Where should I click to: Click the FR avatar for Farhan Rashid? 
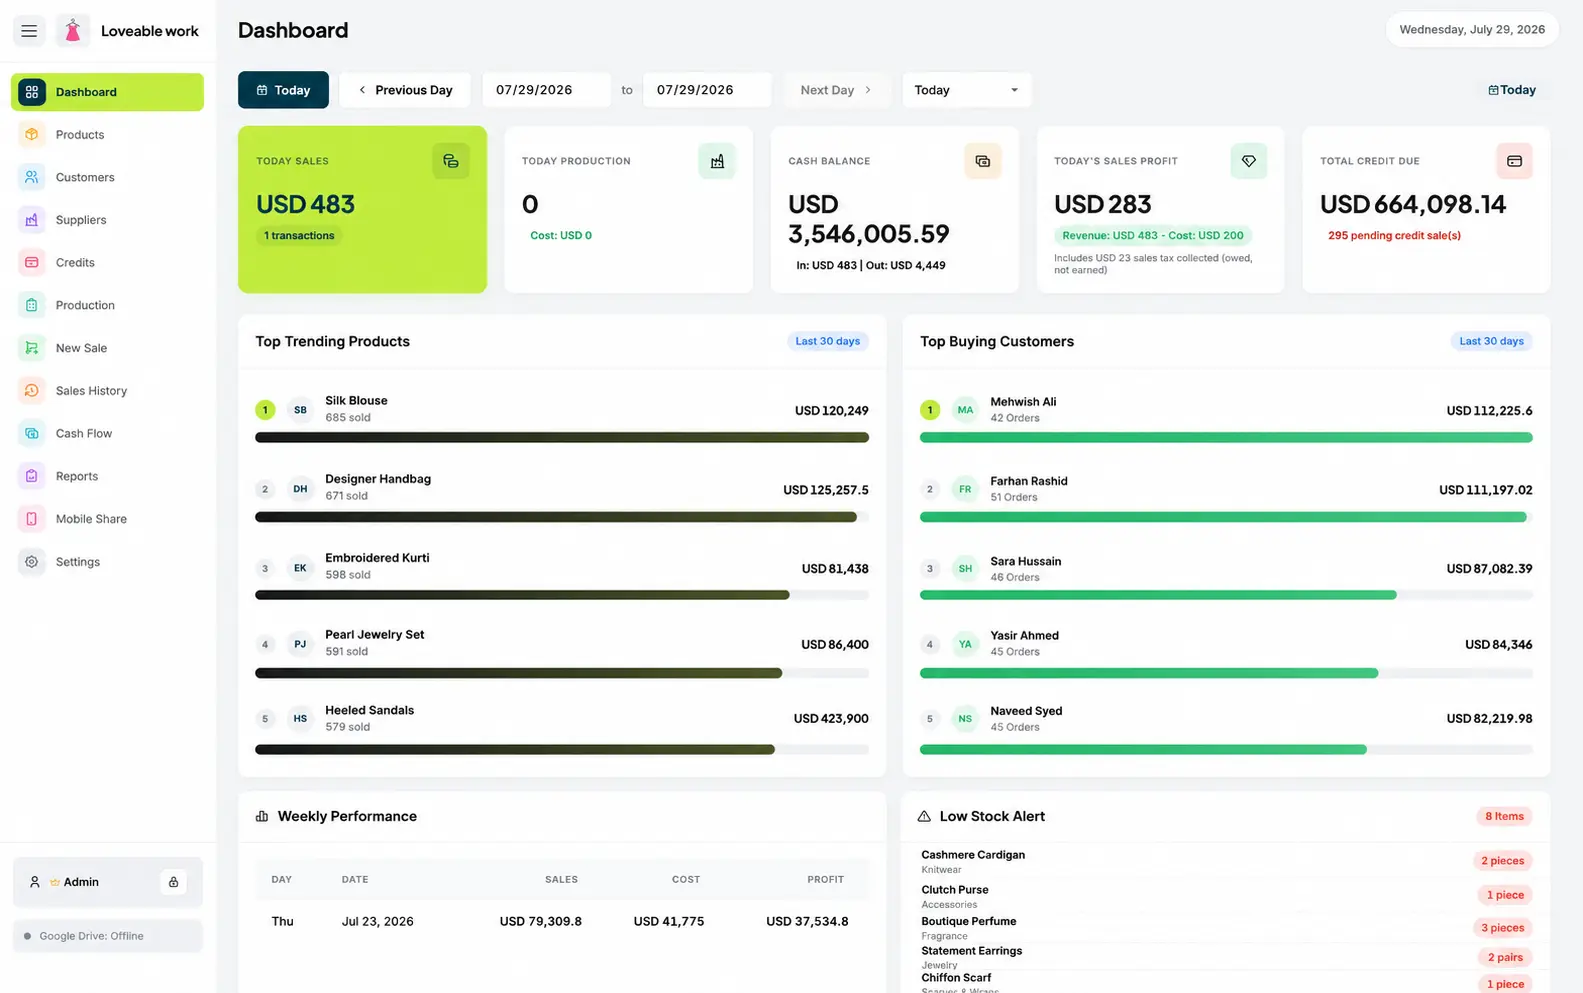pyautogui.click(x=965, y=489)
